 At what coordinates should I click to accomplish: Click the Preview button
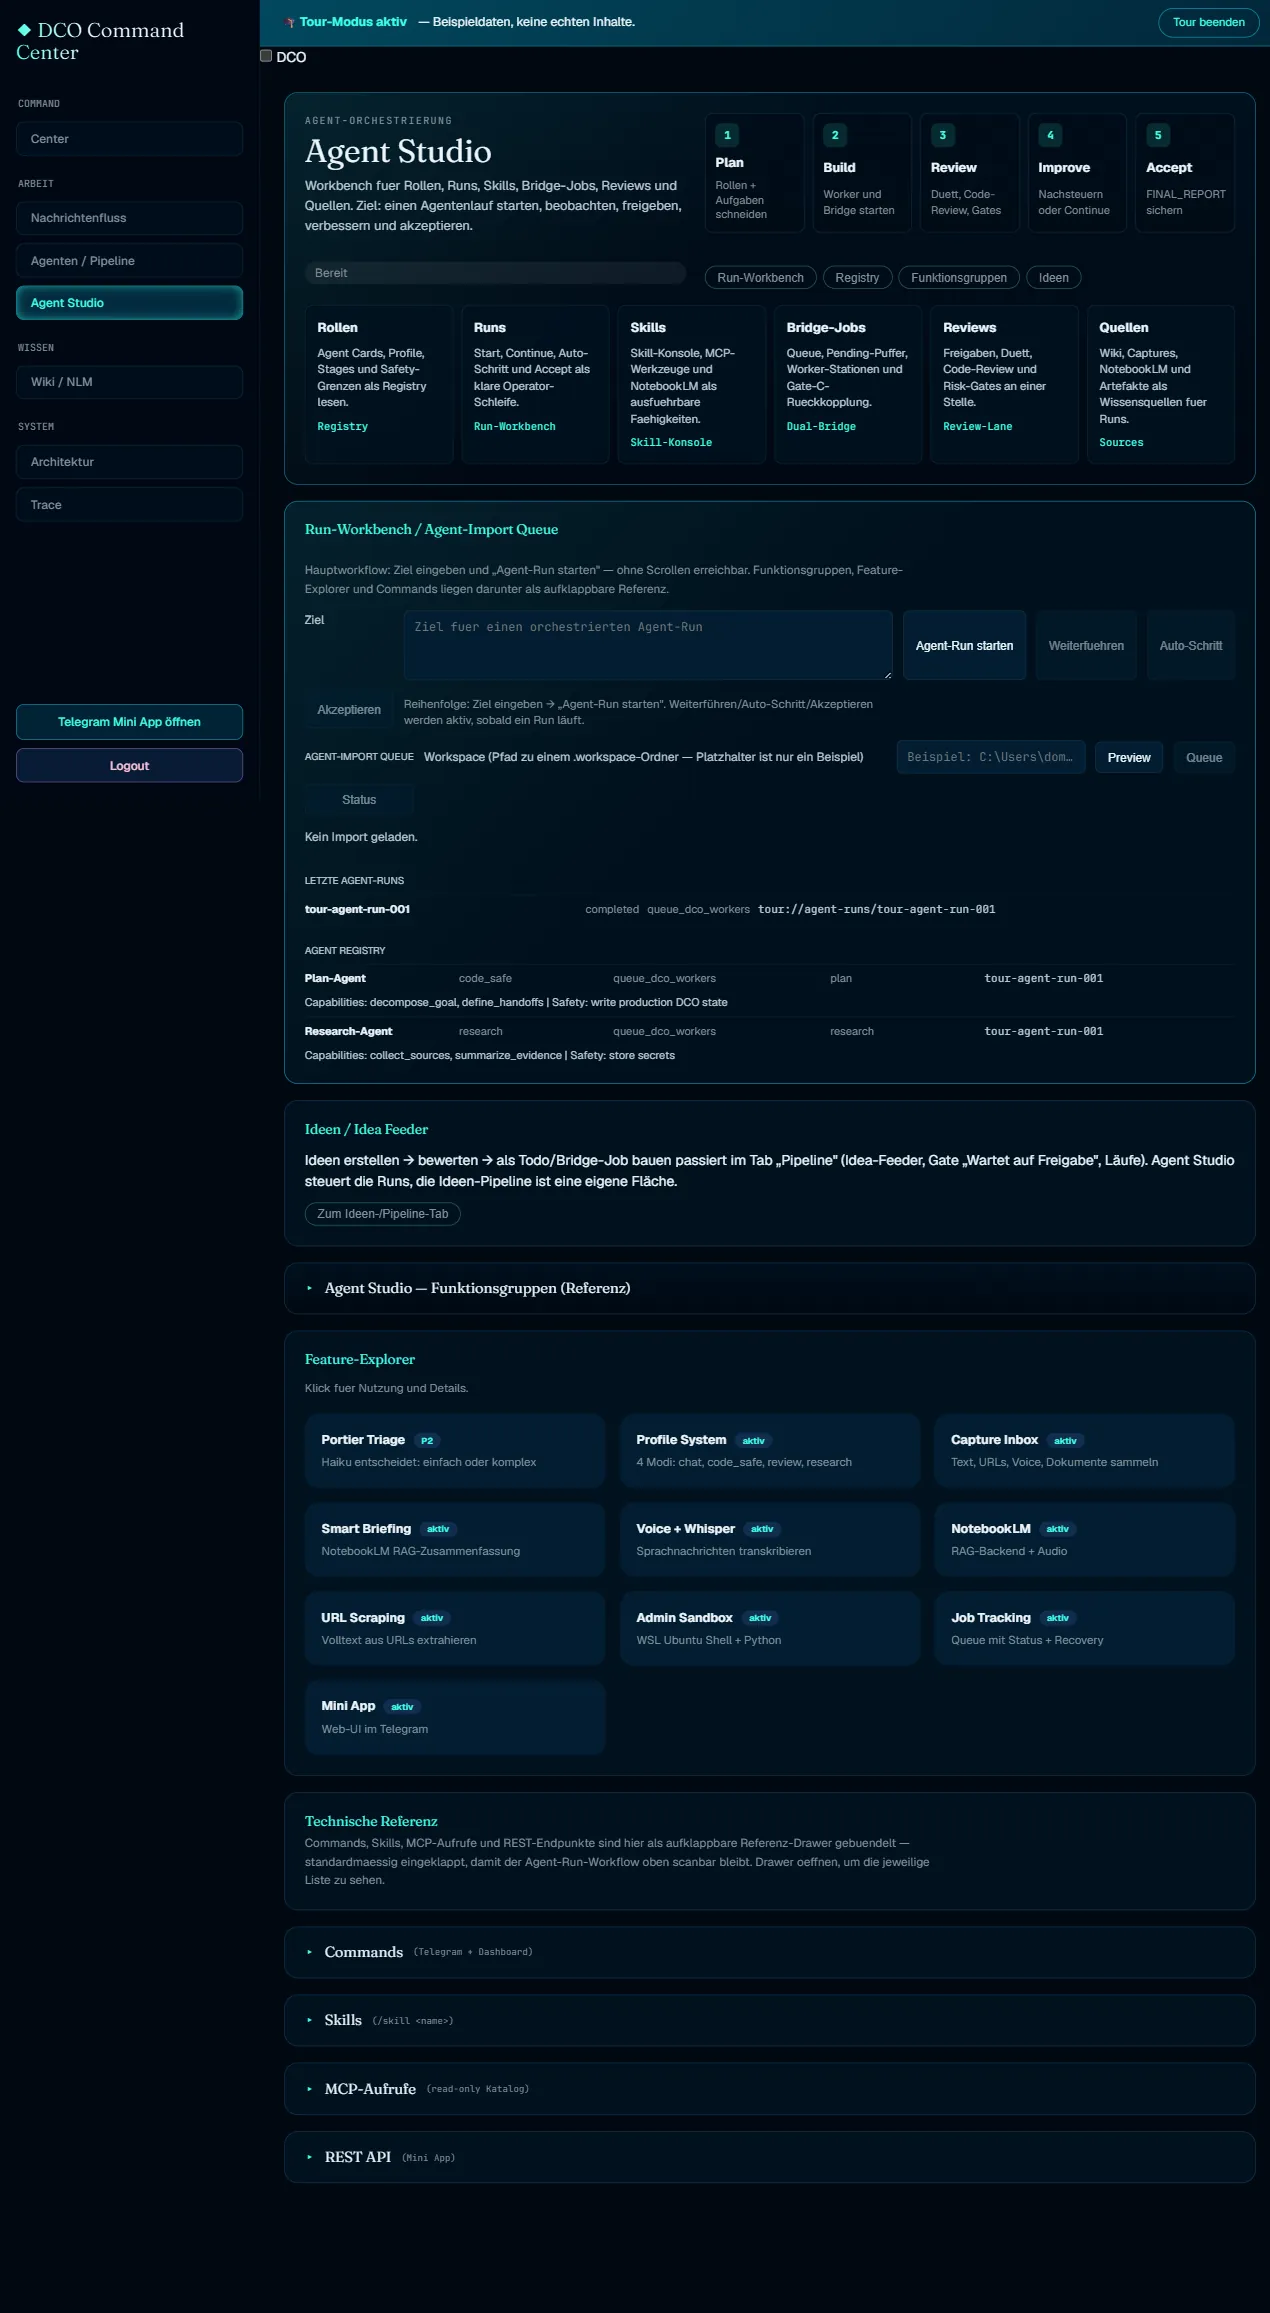[1129, 758]
